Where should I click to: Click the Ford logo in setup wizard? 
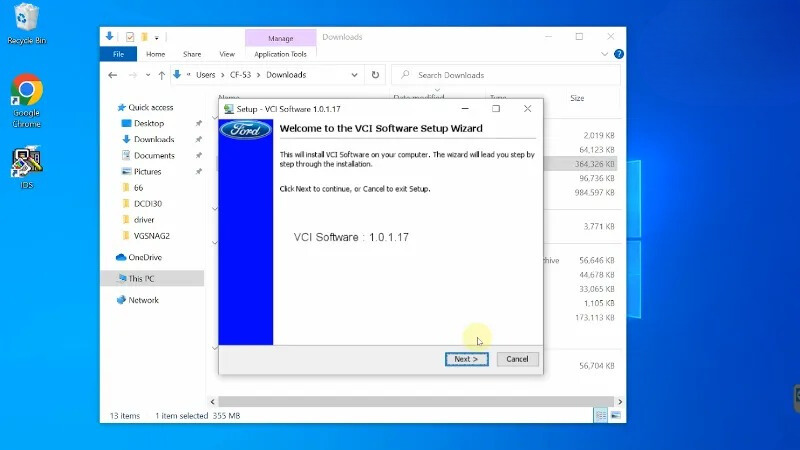tap(245, 130)
